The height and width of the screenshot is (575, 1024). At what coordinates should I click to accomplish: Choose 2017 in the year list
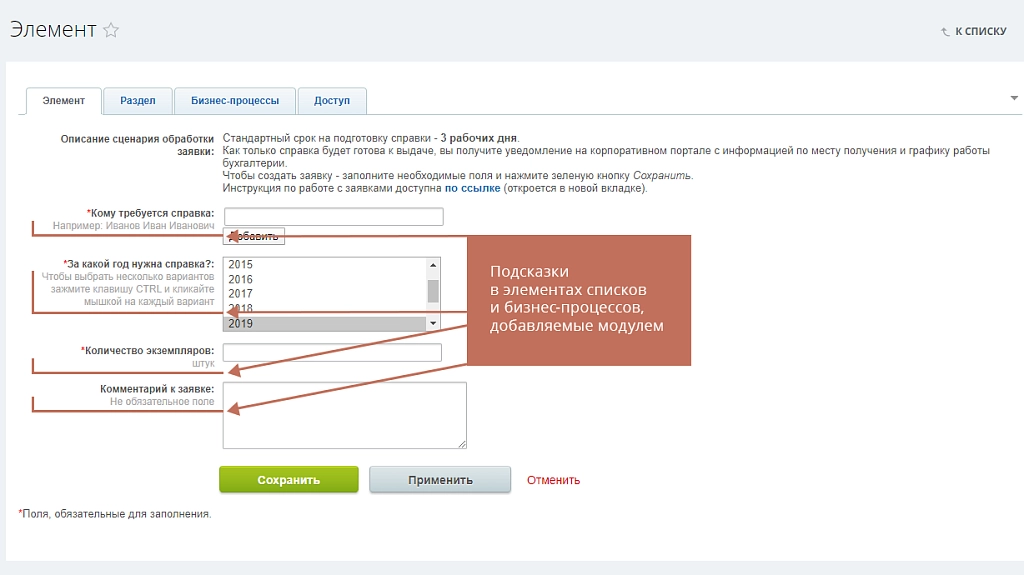[x=325, y=294]
